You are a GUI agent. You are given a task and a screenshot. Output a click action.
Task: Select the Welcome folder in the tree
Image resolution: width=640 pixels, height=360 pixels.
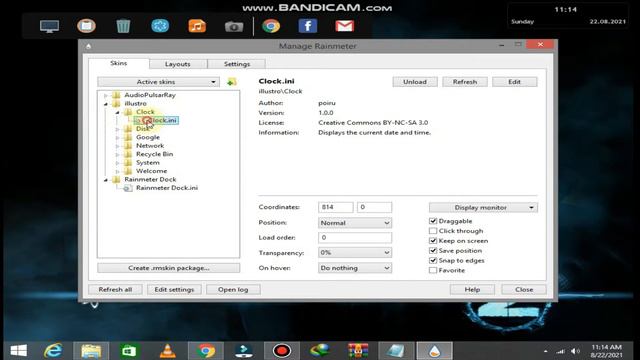(x=151, y=171)
